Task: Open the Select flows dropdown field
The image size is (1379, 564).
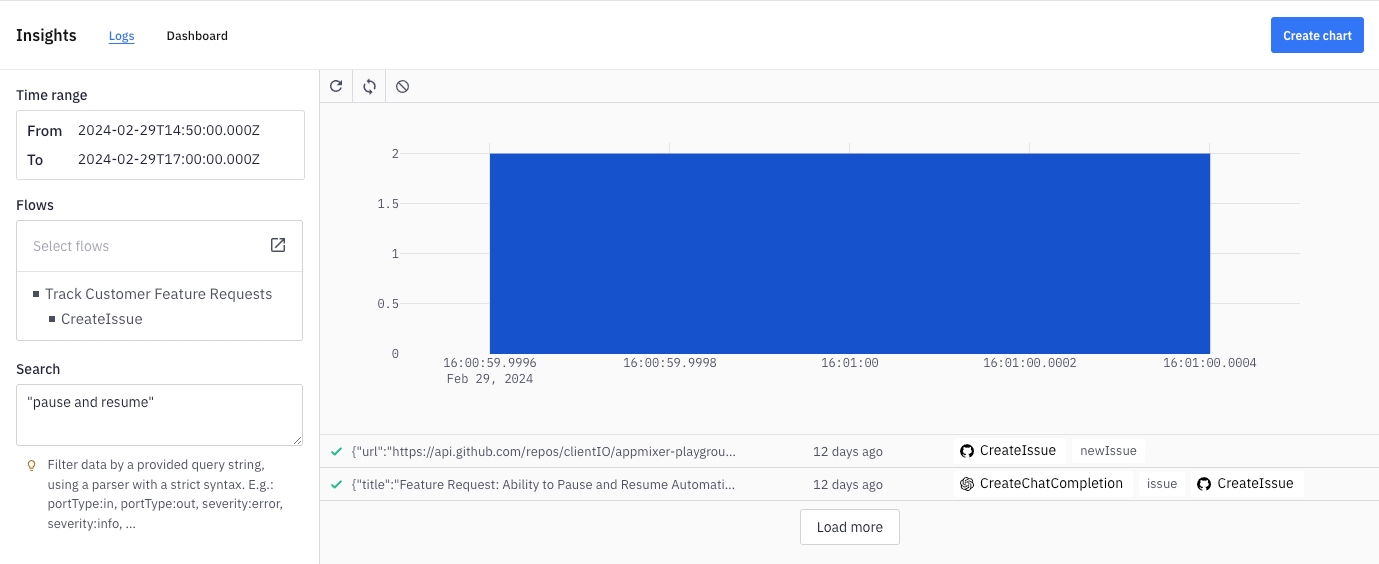Action: 140,246
